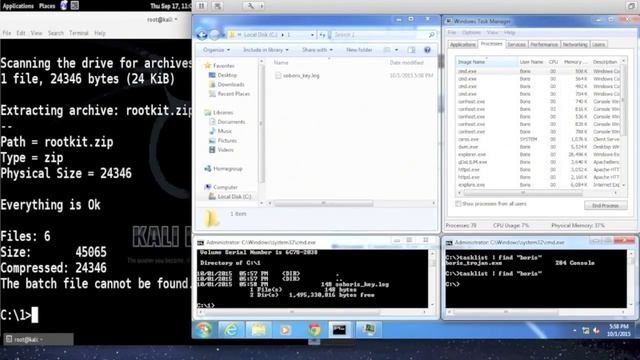The image size is (640, 360).
Task: Select the dwm.exe process row
Action: [x=539, y=147]
